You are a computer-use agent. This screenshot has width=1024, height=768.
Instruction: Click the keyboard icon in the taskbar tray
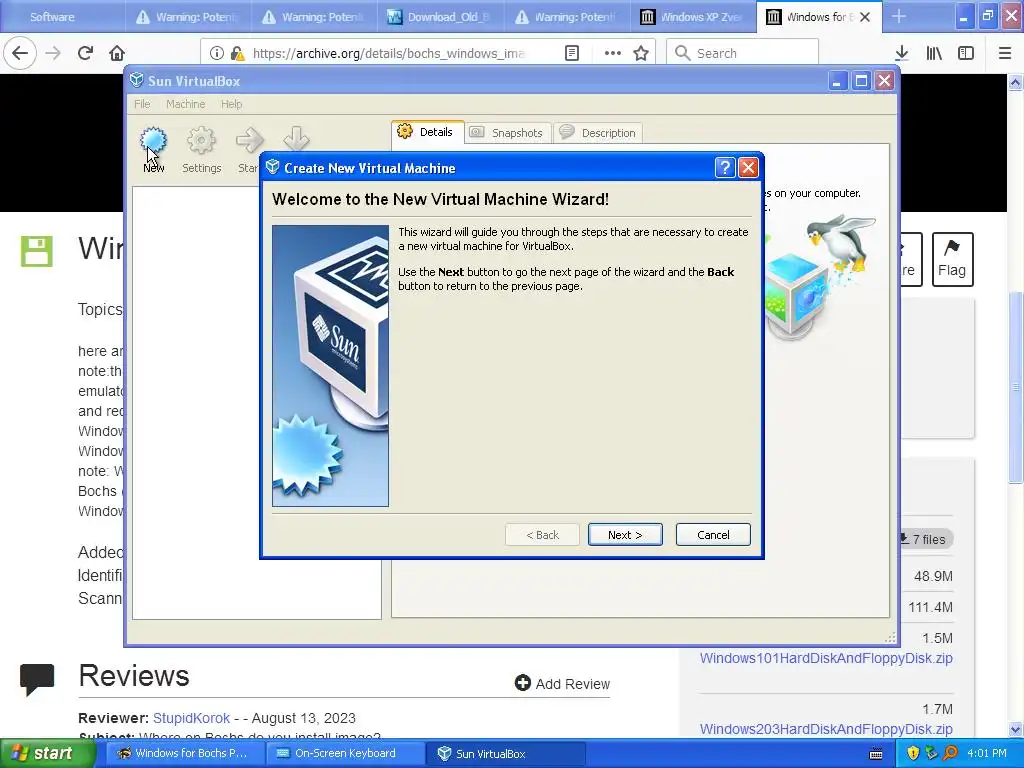coord(876,754)
